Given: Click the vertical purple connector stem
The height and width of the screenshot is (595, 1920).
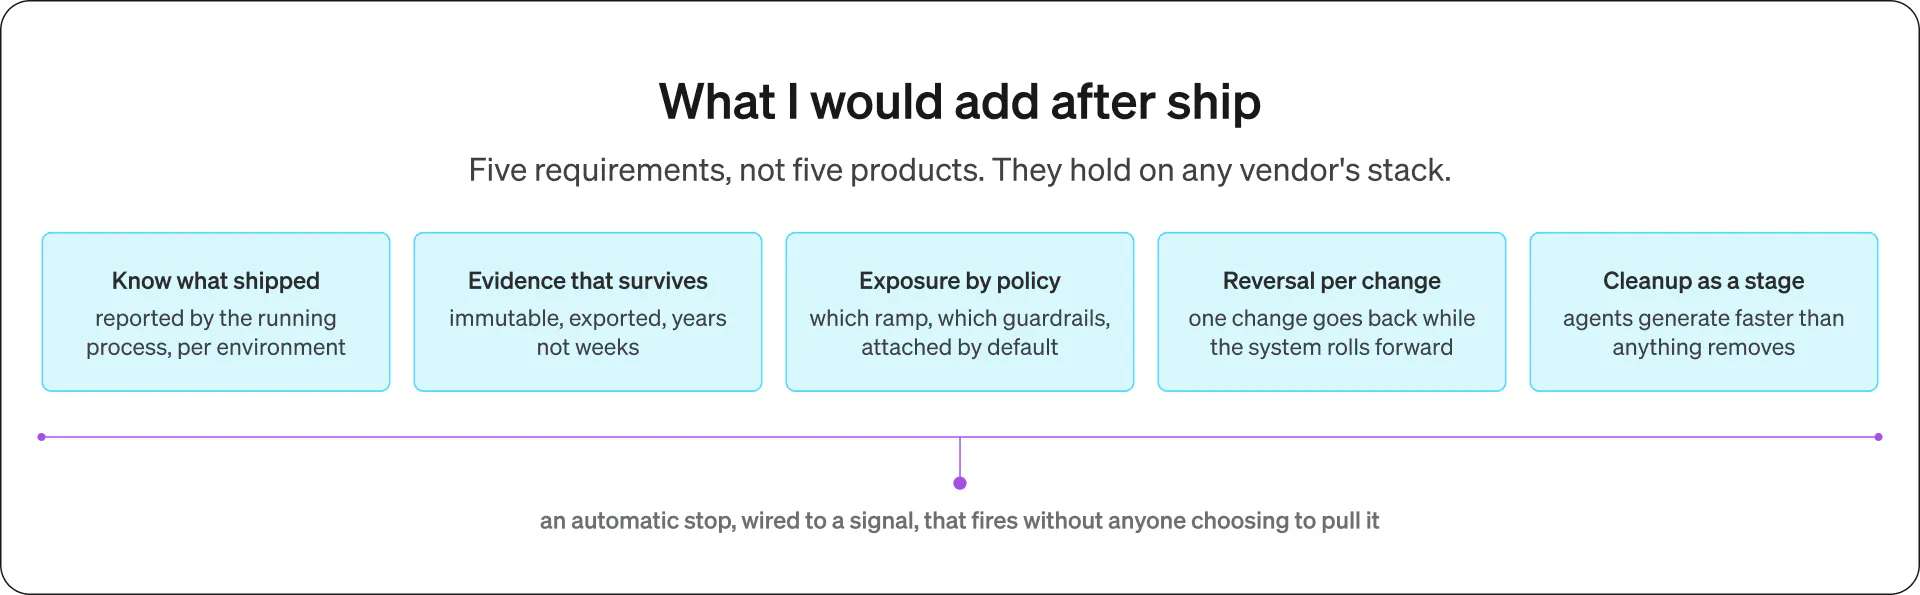Looking at the screenshot, I should click(960, 458).
